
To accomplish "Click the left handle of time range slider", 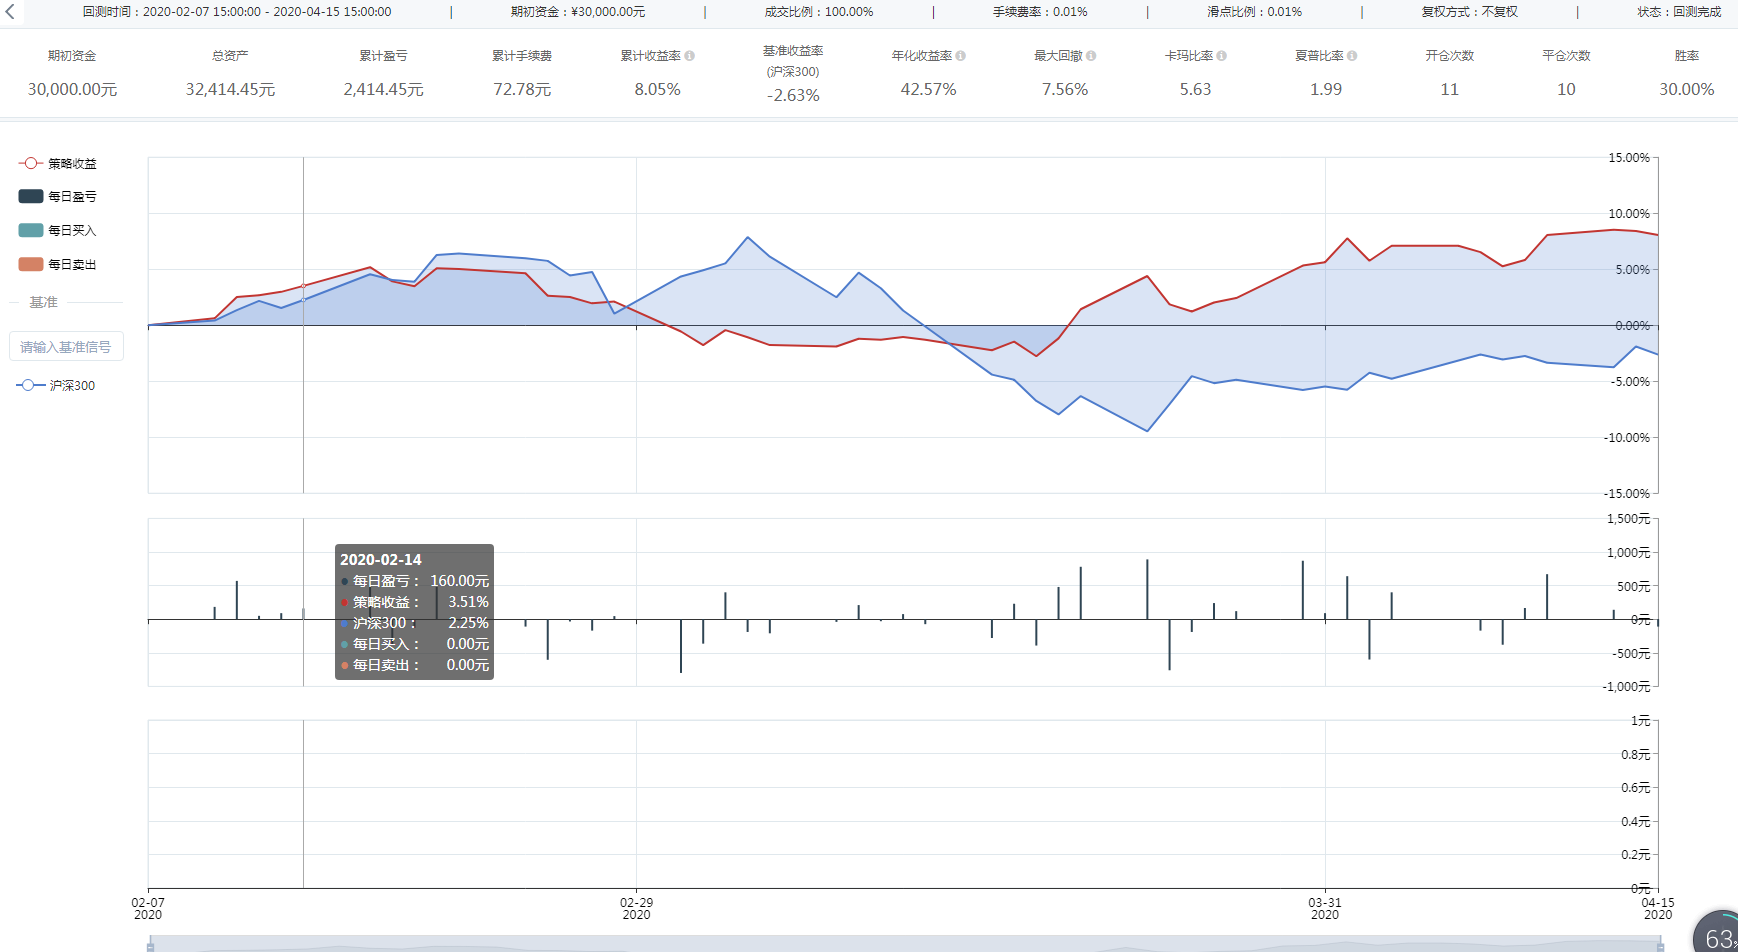I will tap(151, 945).
